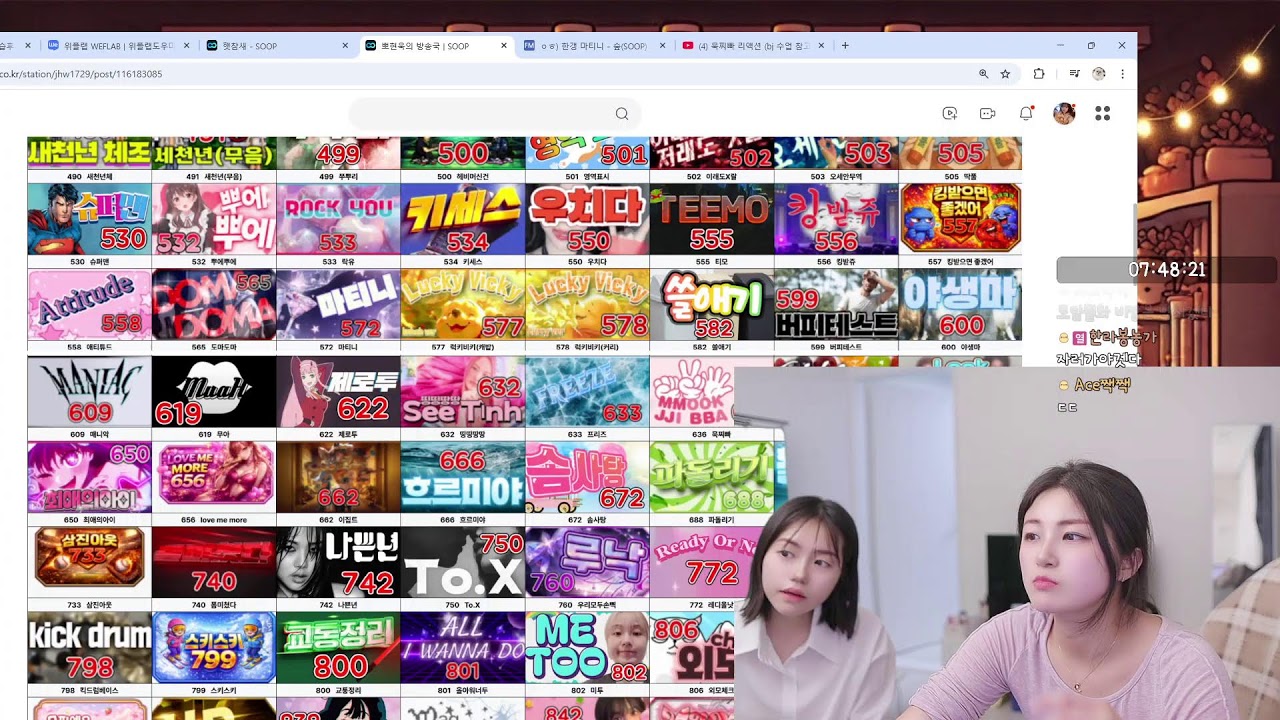This screenshot has width=1280, height=720.
Task: Select the 798 kick drum thumbnail
Action: click(89, 648)
